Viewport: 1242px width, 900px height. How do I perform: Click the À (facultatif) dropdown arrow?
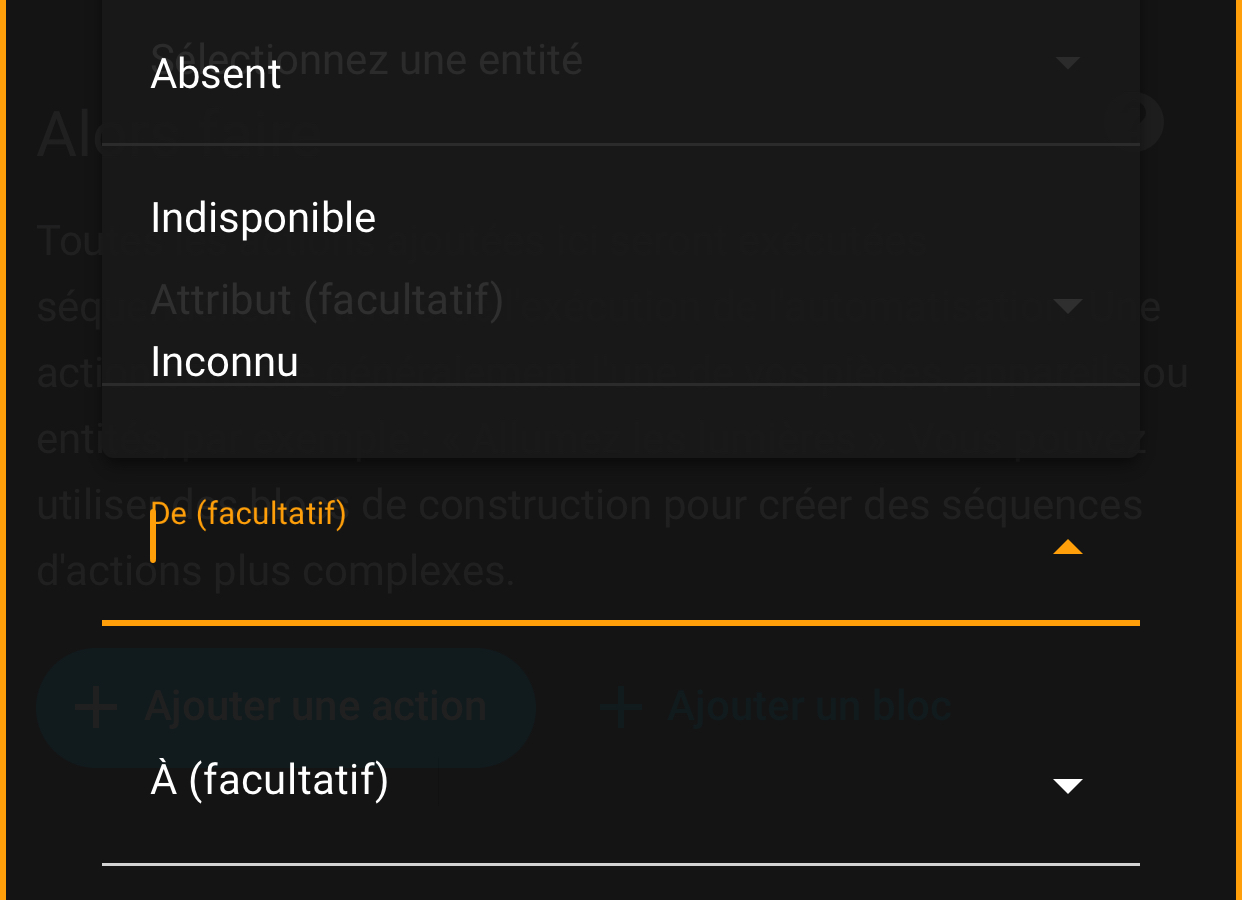(x=1068, y=786)
